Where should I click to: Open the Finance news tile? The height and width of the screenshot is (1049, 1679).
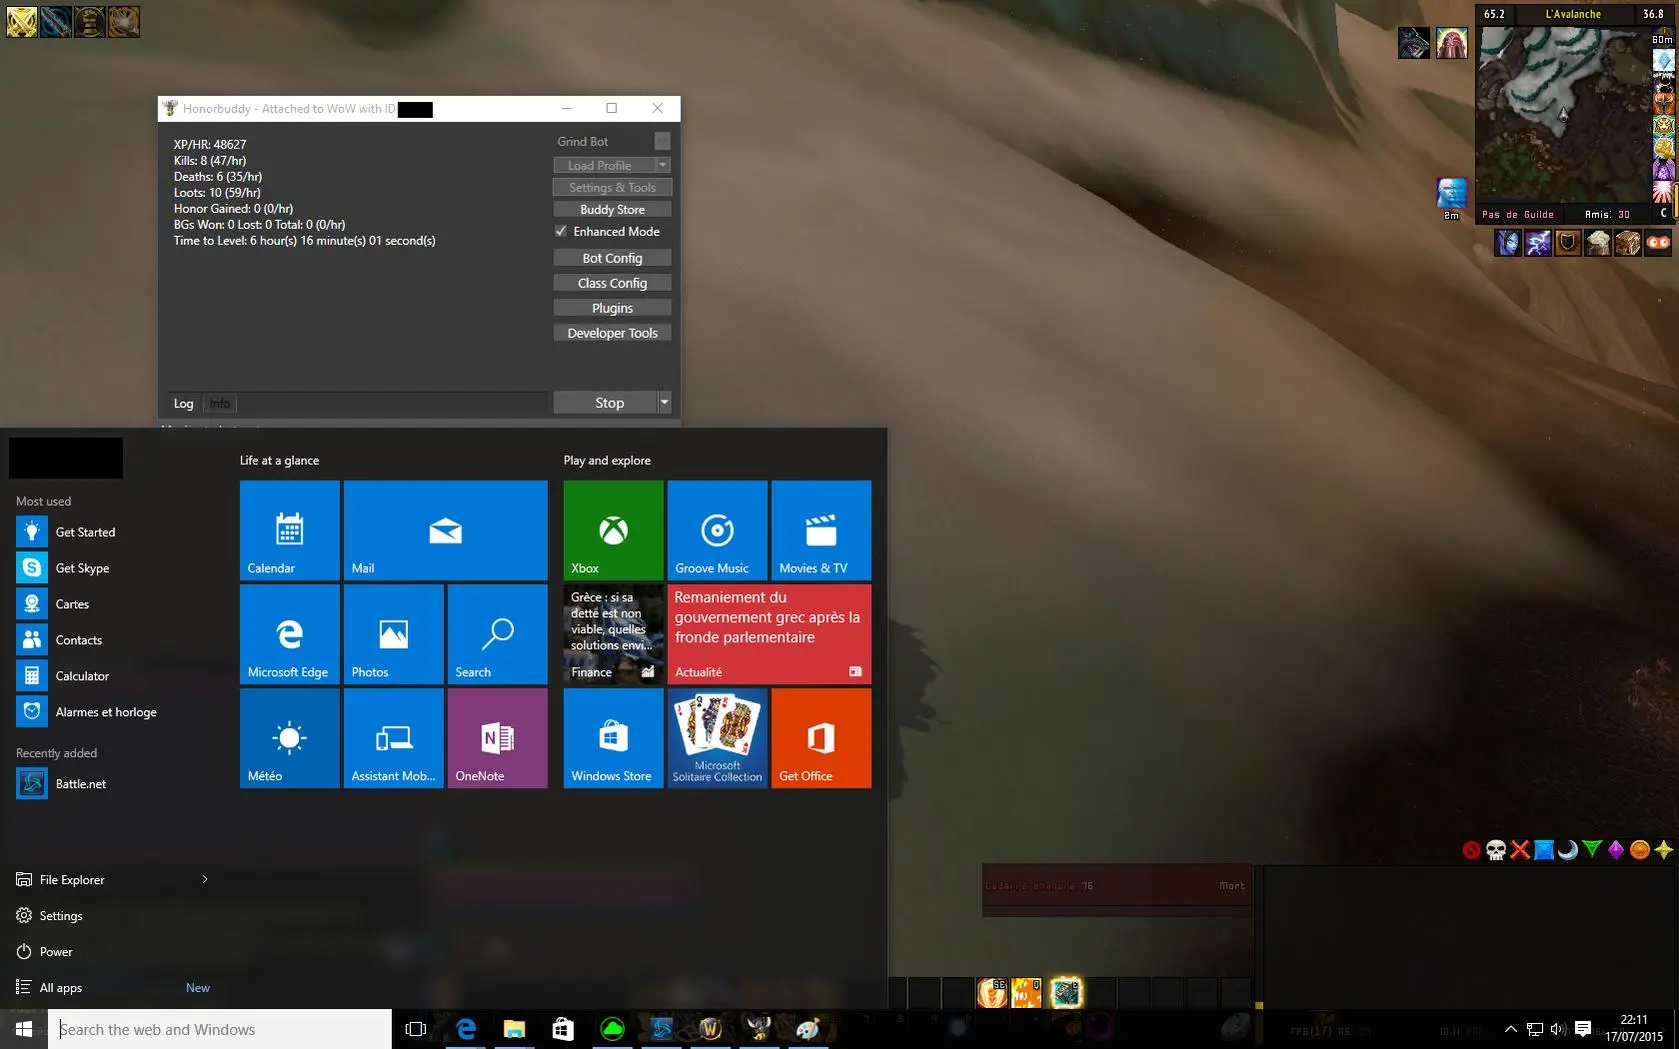613,634
